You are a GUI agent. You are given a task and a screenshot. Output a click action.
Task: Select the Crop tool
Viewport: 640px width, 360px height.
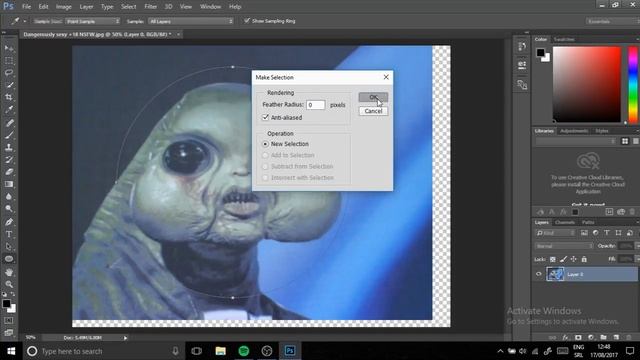coord(9,98)
